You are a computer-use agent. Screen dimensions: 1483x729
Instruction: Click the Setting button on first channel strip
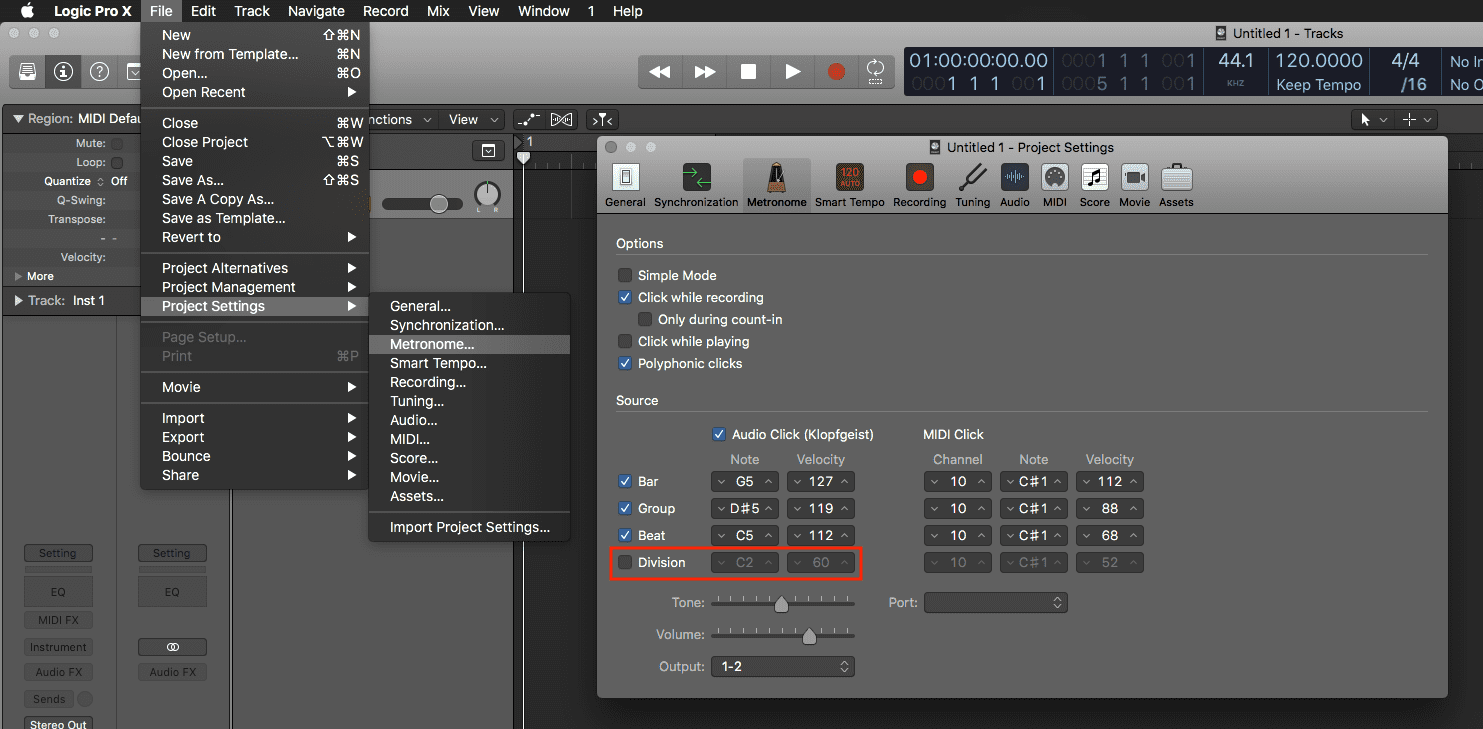click(x=58, y=553)
